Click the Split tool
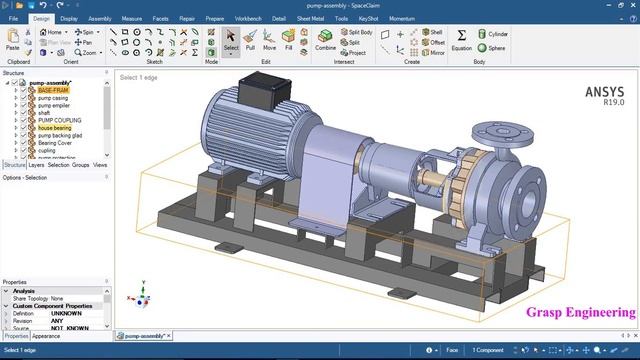Image resolution: width=640 pixels, height=360 pixels. pos(350,42)
